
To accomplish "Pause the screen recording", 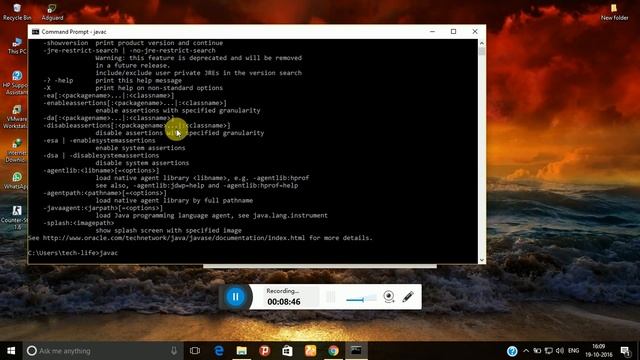I will pos(236,297).
